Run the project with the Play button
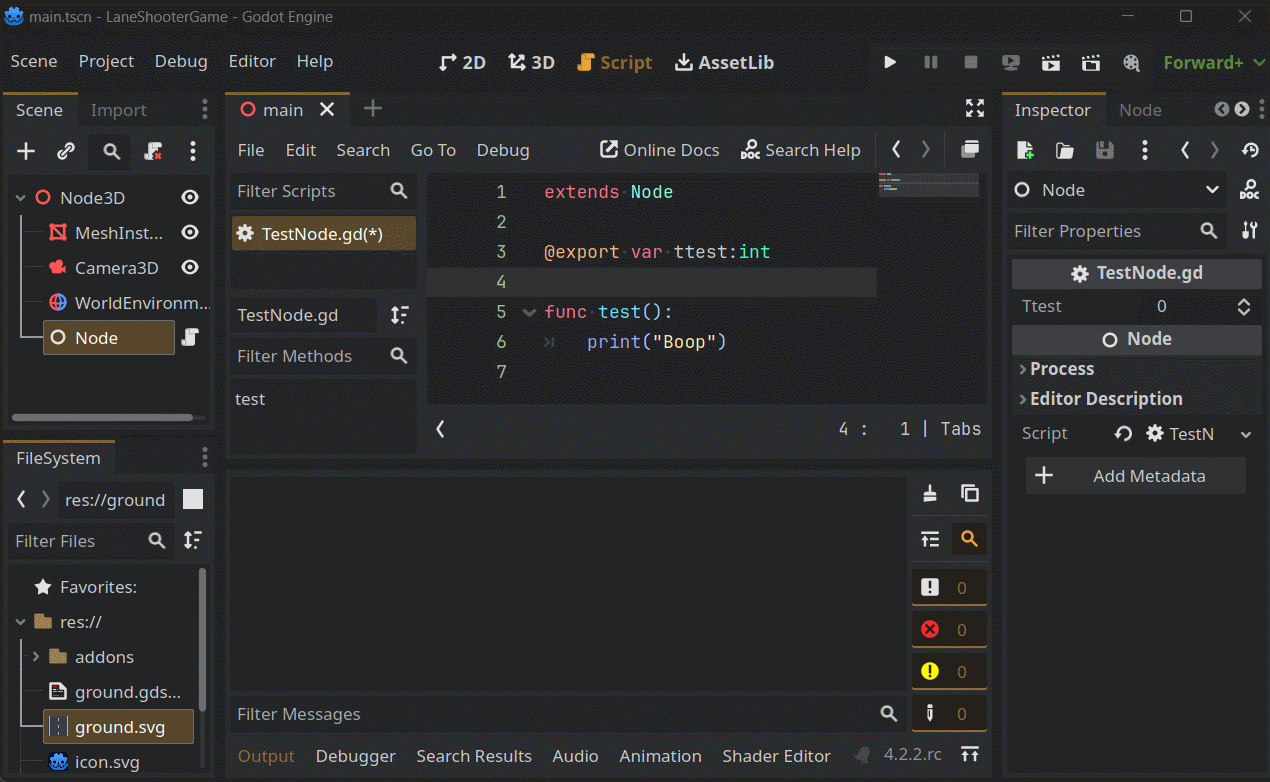1270x782 pixels. 890,62
